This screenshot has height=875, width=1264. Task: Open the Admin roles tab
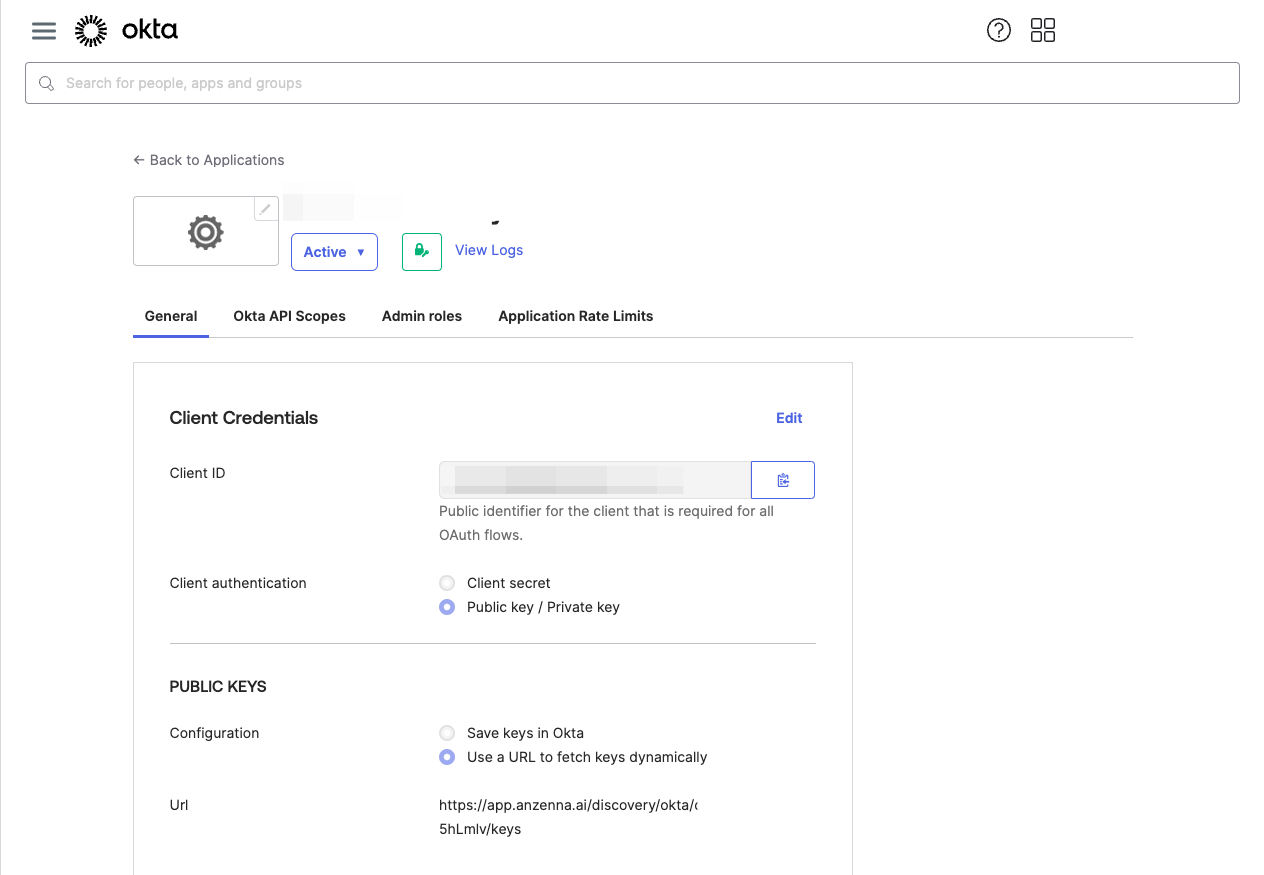[422, 316]
